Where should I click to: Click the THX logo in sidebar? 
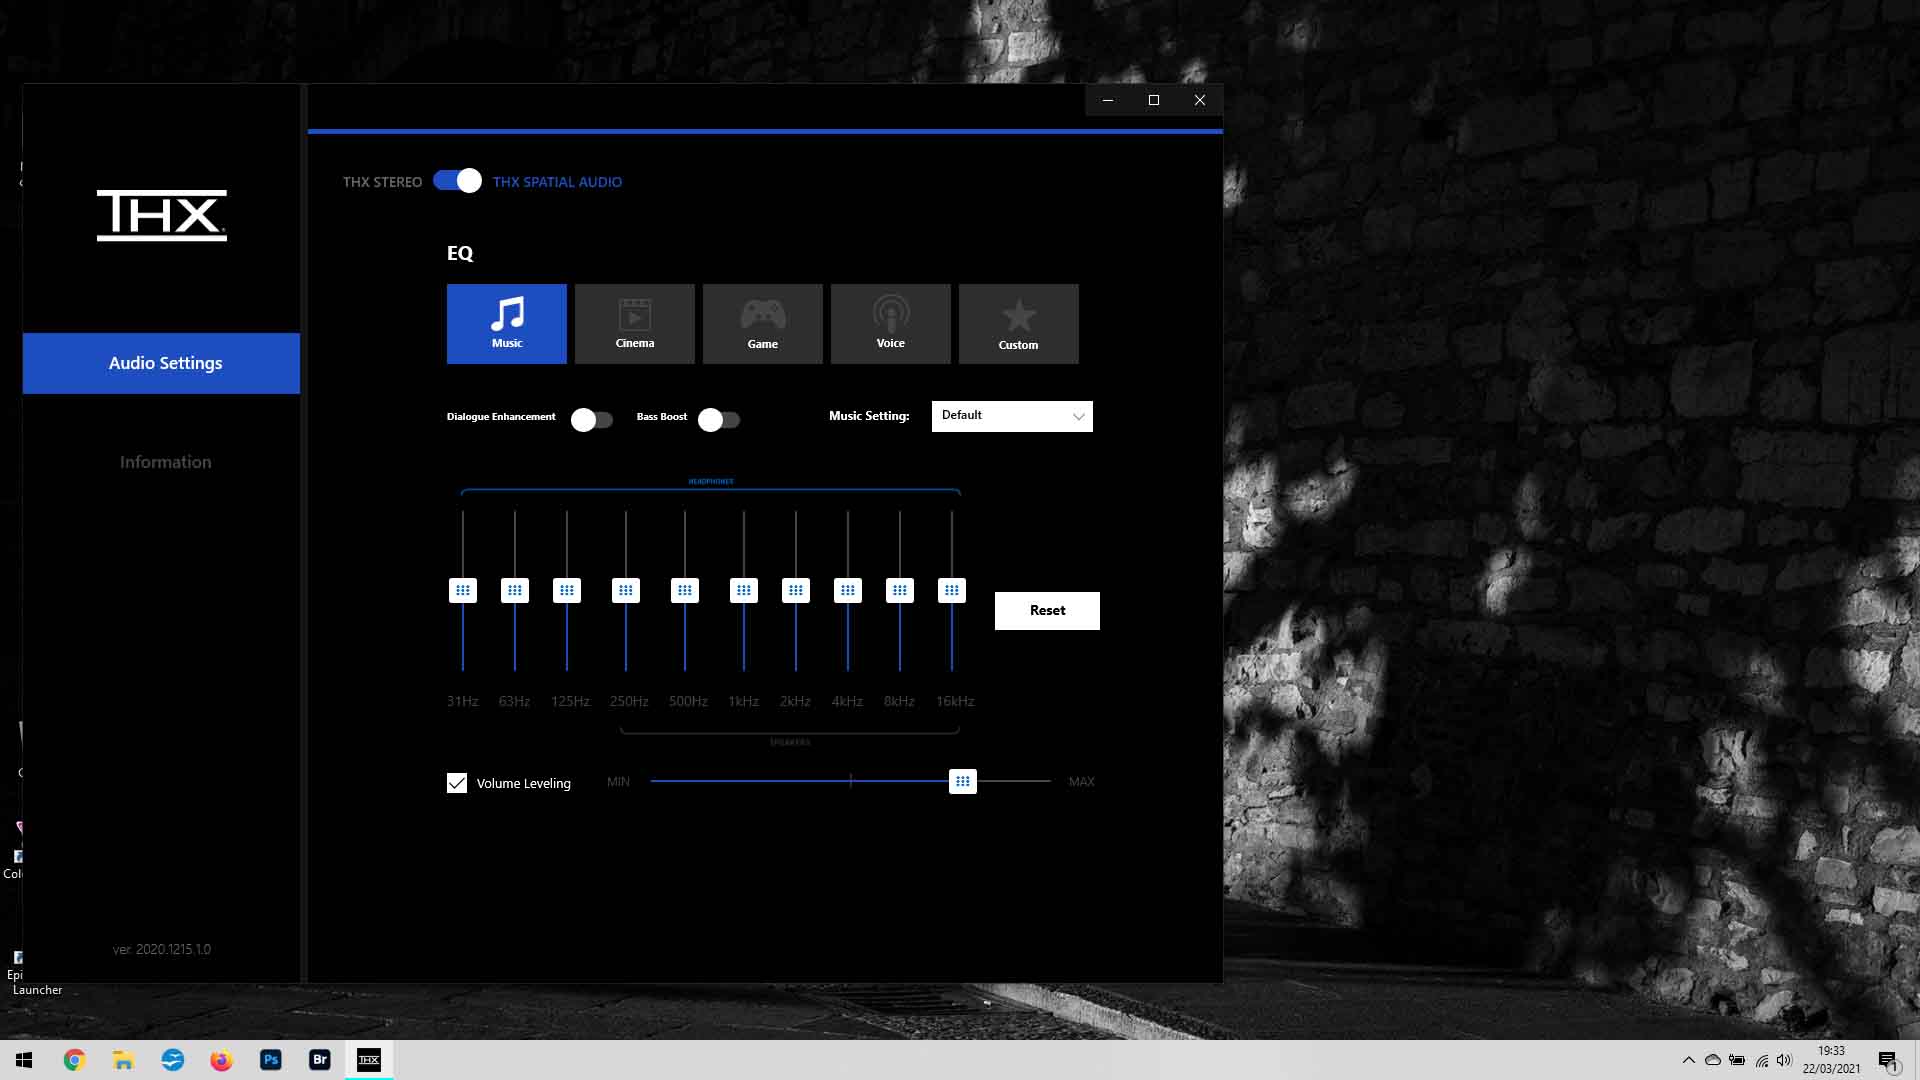point(162,215)
